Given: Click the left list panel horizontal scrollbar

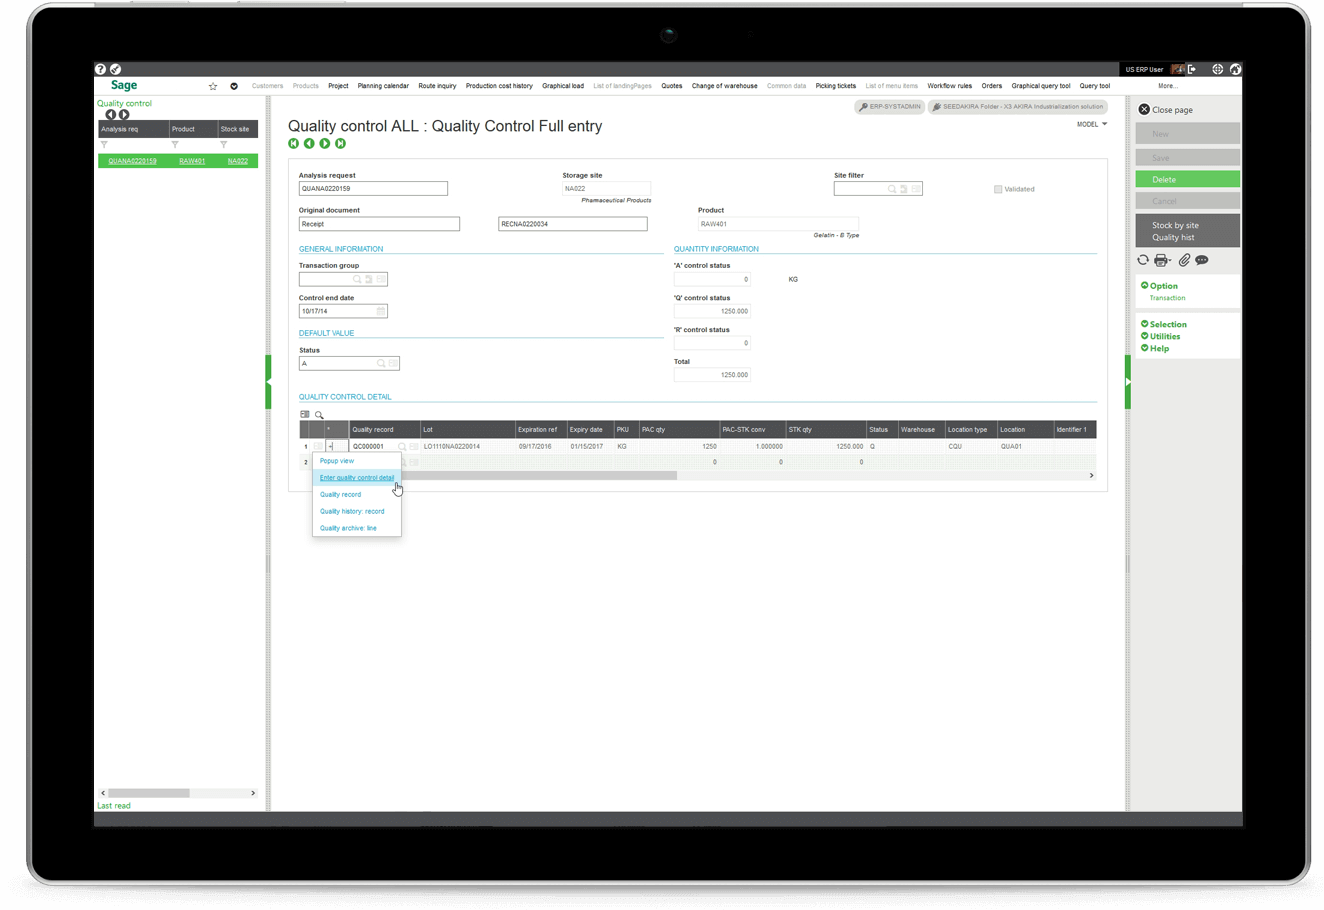Looking at the screenshot, I should tap(149, 793).
